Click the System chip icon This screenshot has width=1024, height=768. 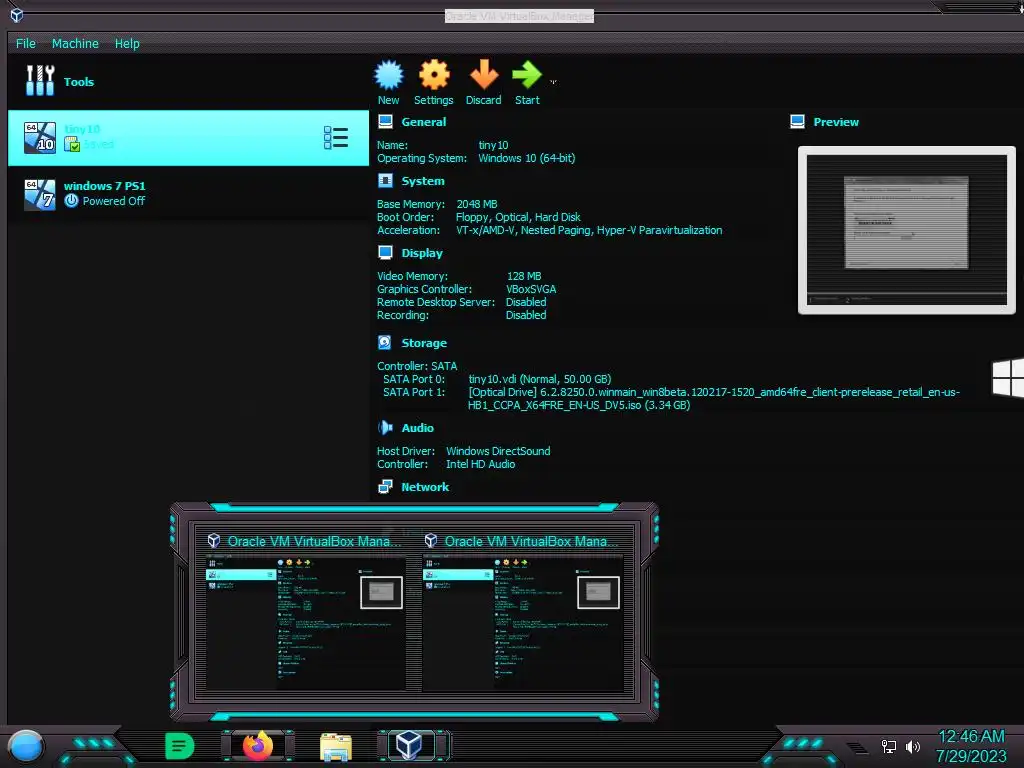tap(385, 181)
